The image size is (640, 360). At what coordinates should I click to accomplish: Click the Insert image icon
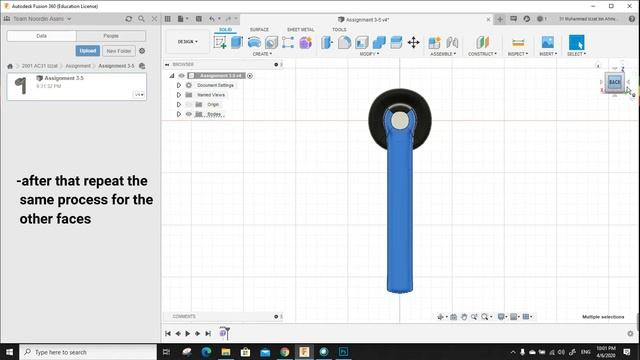click(x=548, y=42)
